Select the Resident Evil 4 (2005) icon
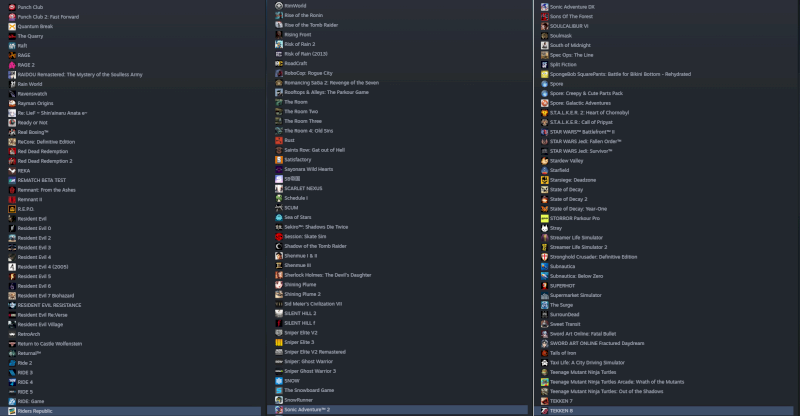 (12, 266)
